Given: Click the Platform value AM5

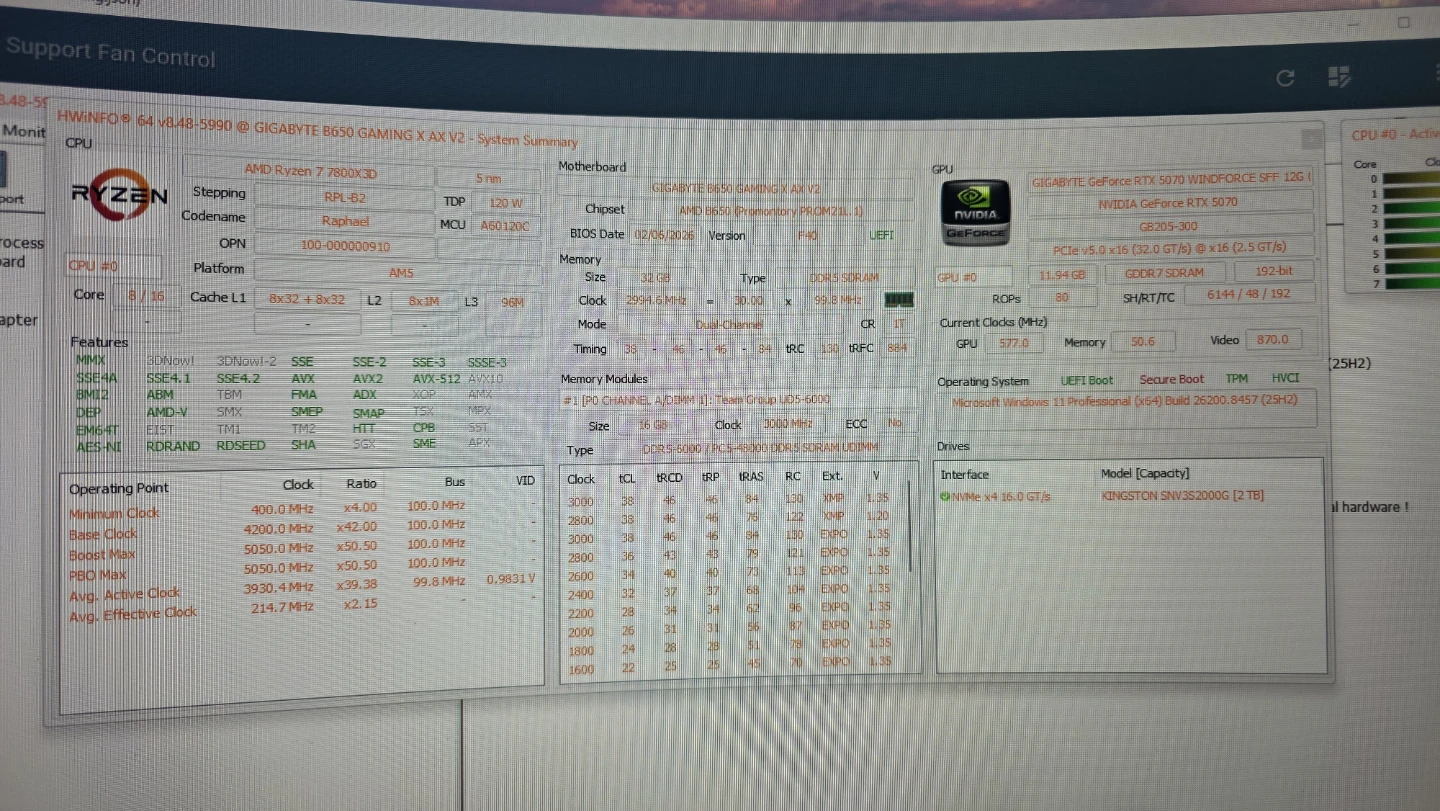Looking at the screenshot, I should pos(399,272).
